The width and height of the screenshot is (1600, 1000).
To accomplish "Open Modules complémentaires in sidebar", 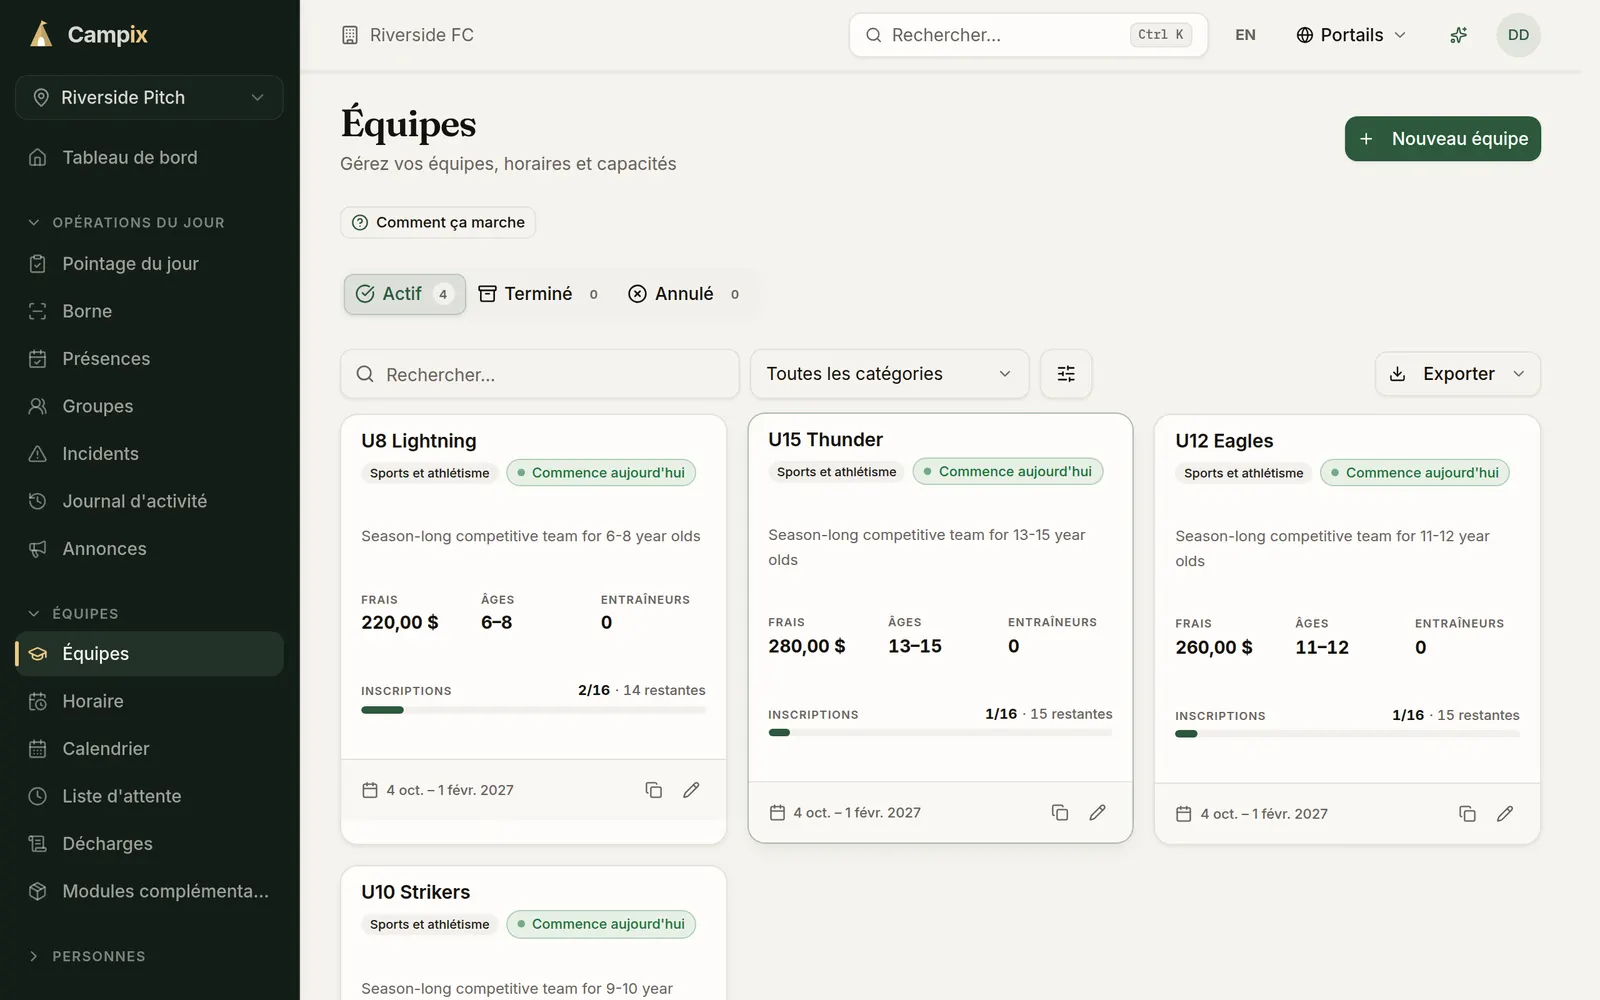I will [x=150, y=891].
